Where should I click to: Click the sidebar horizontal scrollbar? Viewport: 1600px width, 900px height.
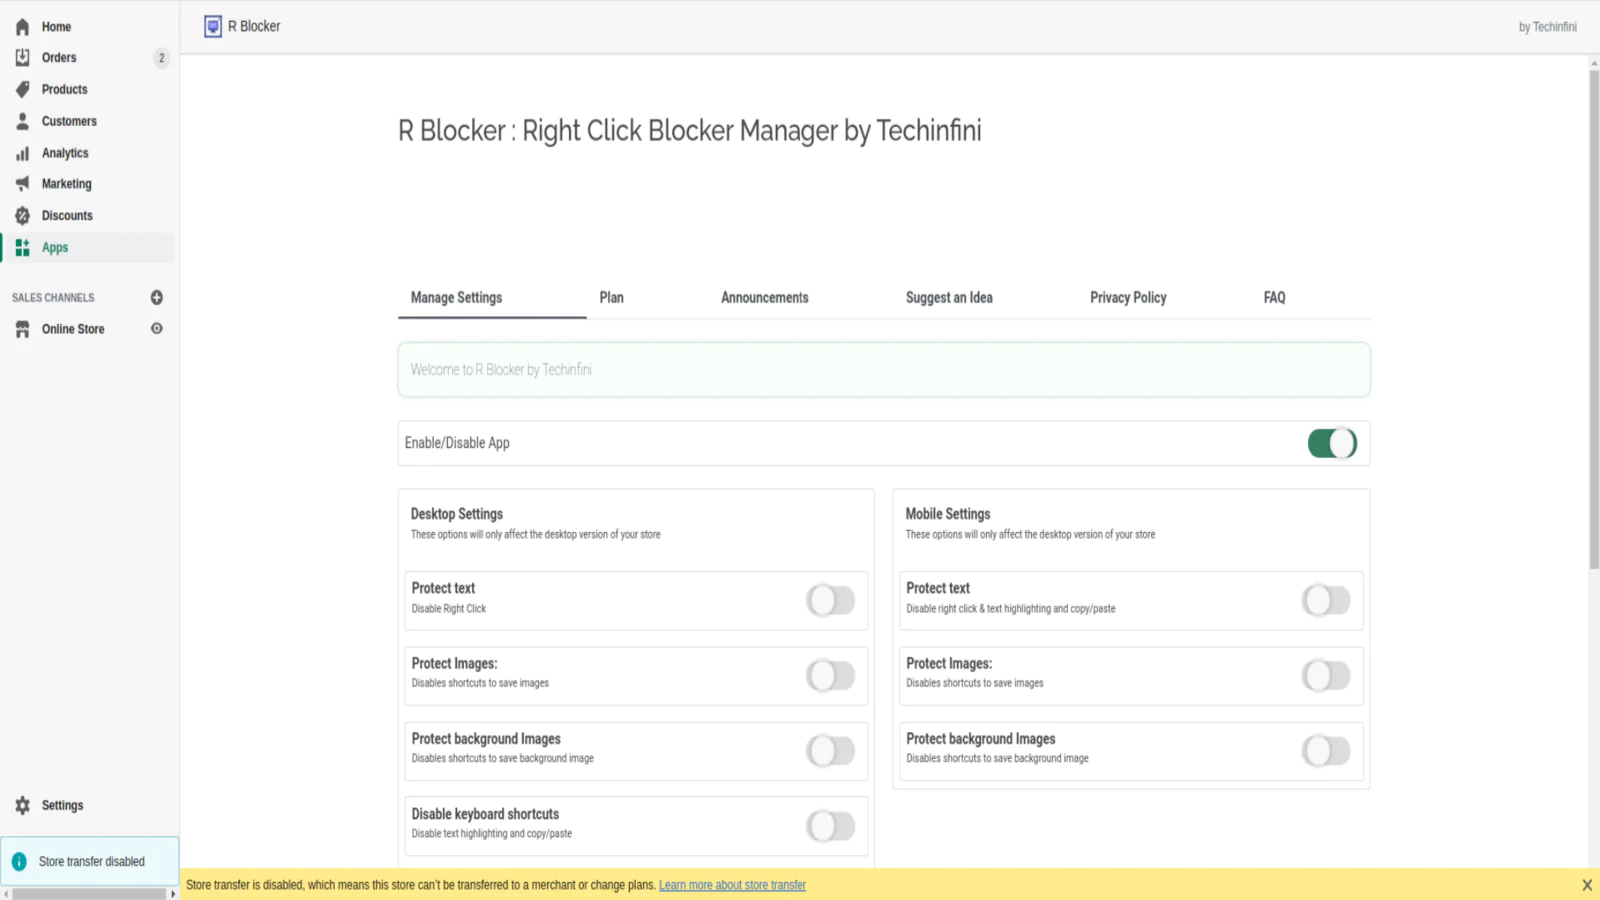(89, 894)
